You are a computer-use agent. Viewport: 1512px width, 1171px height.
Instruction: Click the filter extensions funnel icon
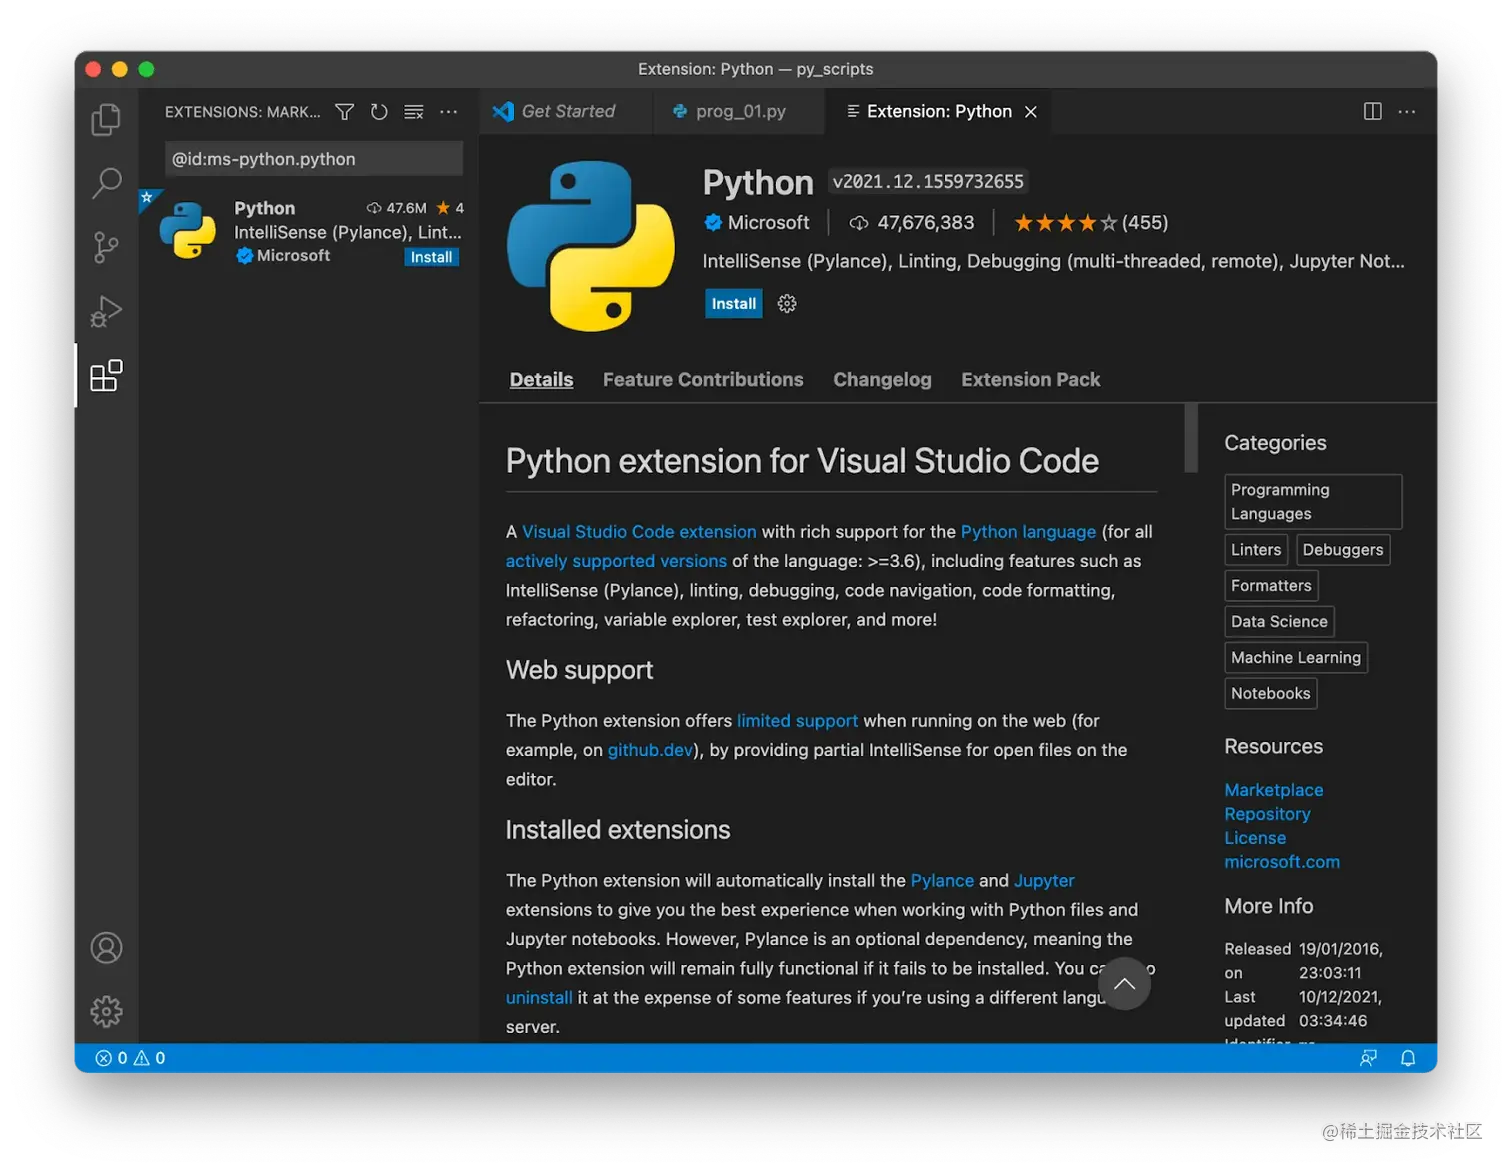coord(344,112)
